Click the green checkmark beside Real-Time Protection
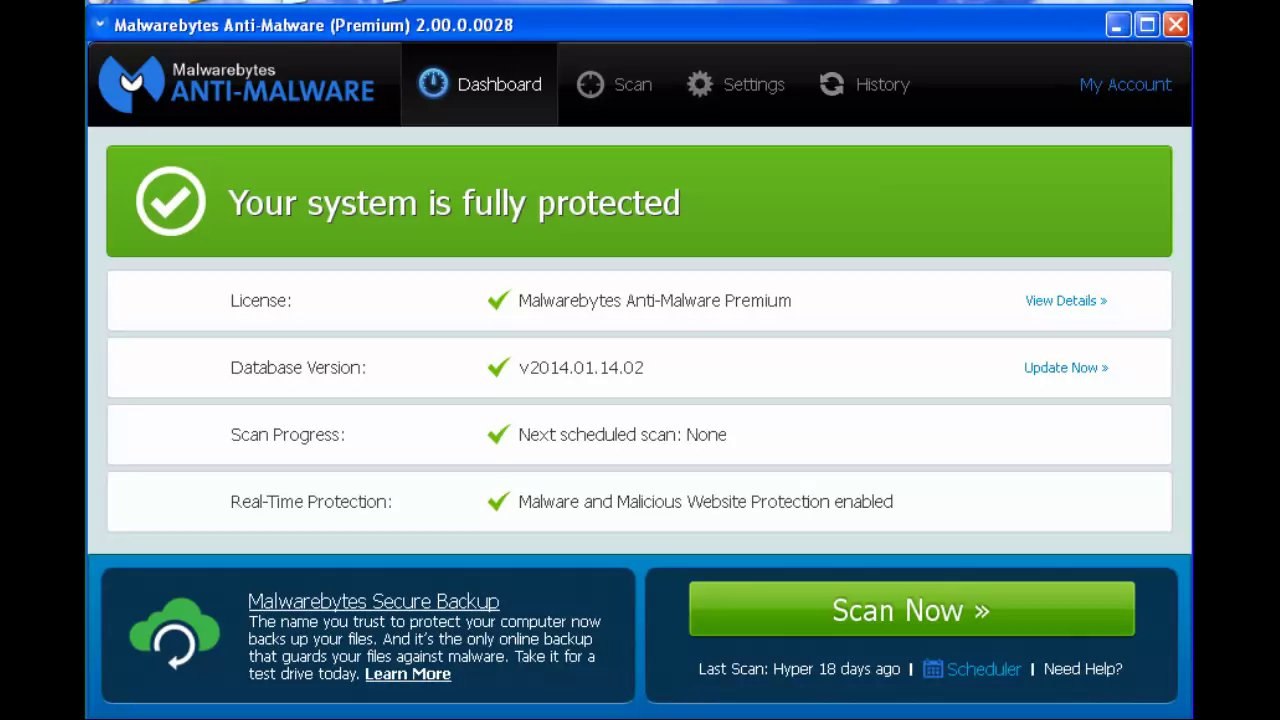This screenshot has height=720, width=1280. [498, 501]
